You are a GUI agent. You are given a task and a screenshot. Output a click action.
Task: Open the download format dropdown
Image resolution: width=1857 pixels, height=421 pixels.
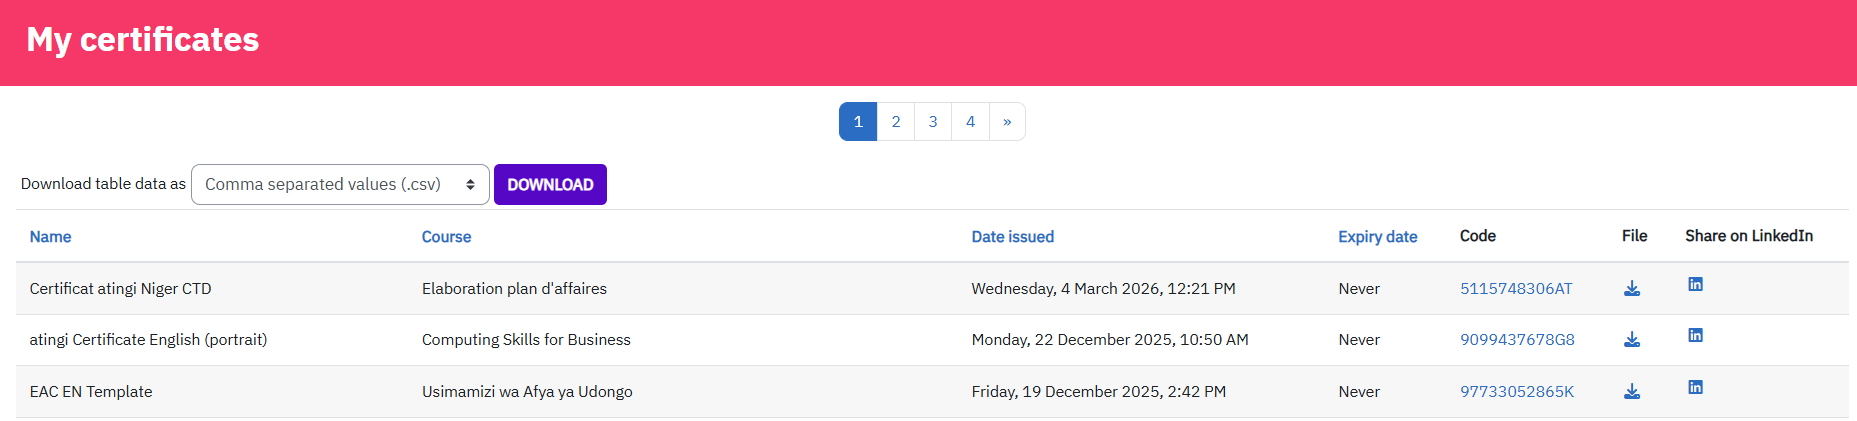pyautogui.click(x=340, y=184)
